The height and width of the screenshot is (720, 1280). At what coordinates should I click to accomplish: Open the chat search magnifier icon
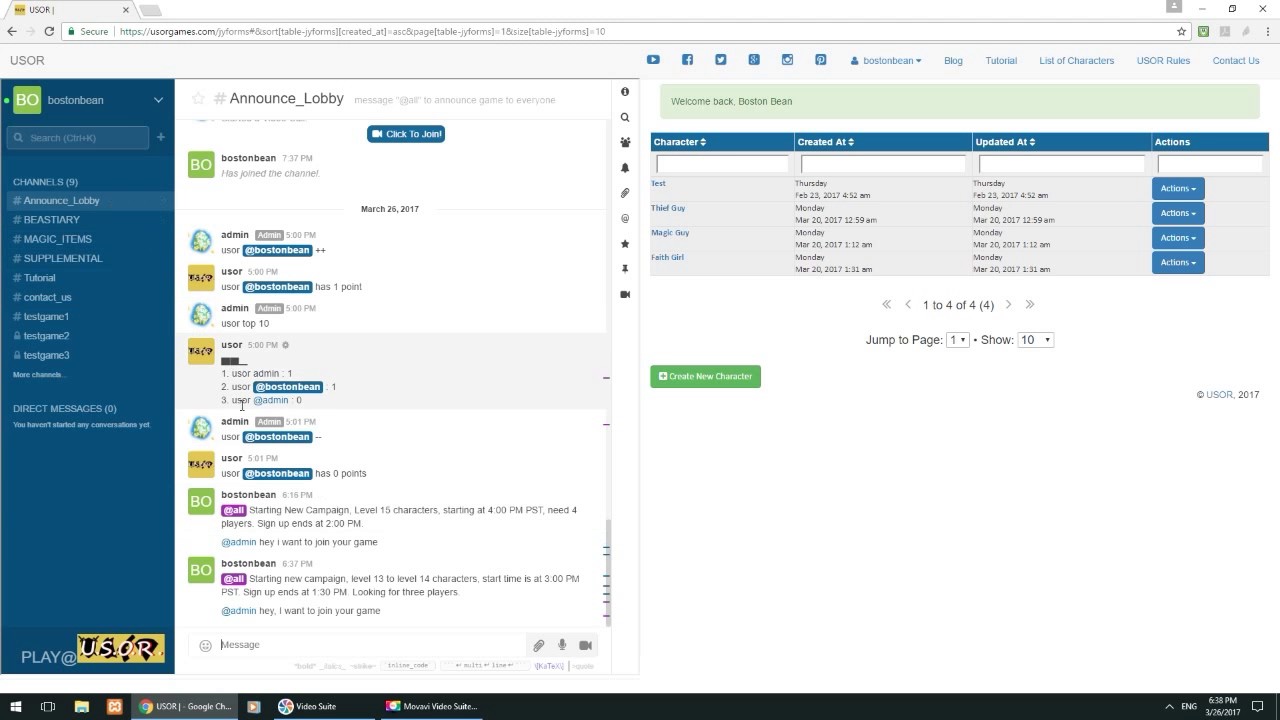[625, 117]
